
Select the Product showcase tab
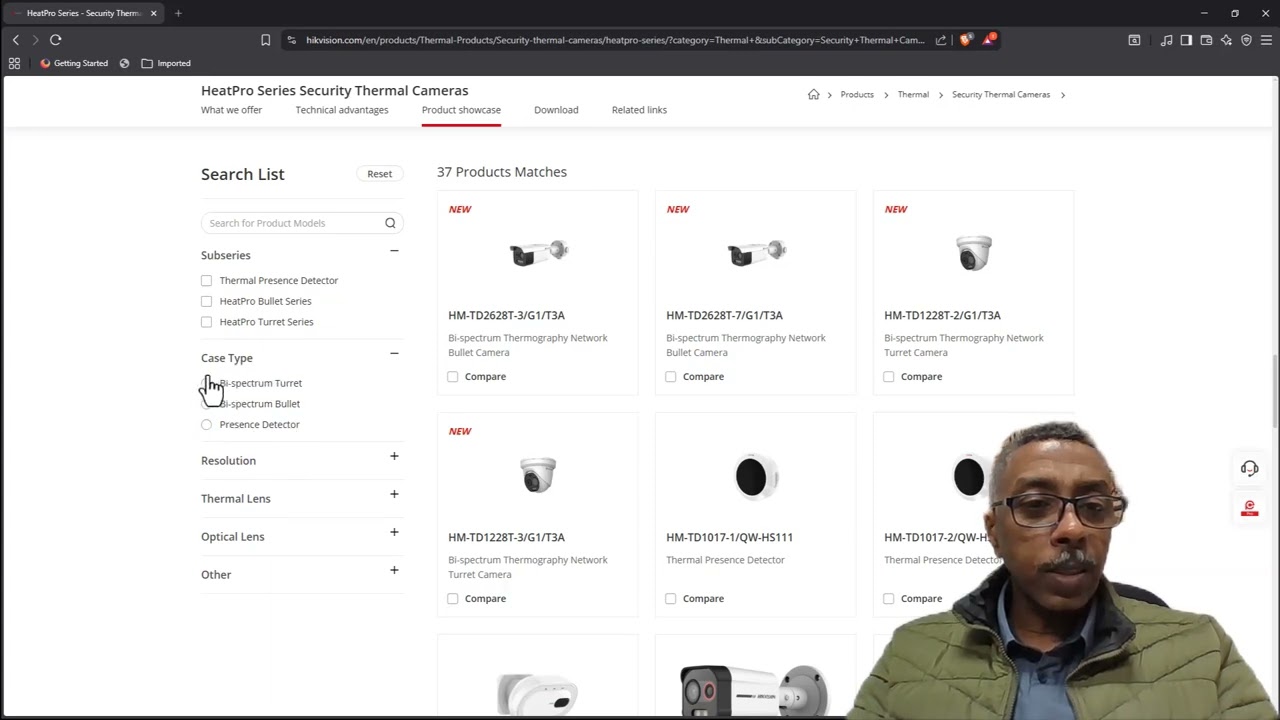[461, 110]
